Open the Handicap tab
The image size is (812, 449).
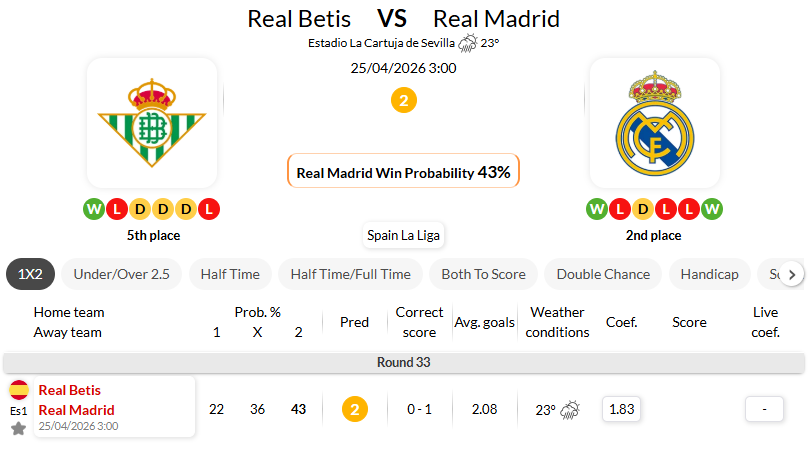tap(709, 274)
